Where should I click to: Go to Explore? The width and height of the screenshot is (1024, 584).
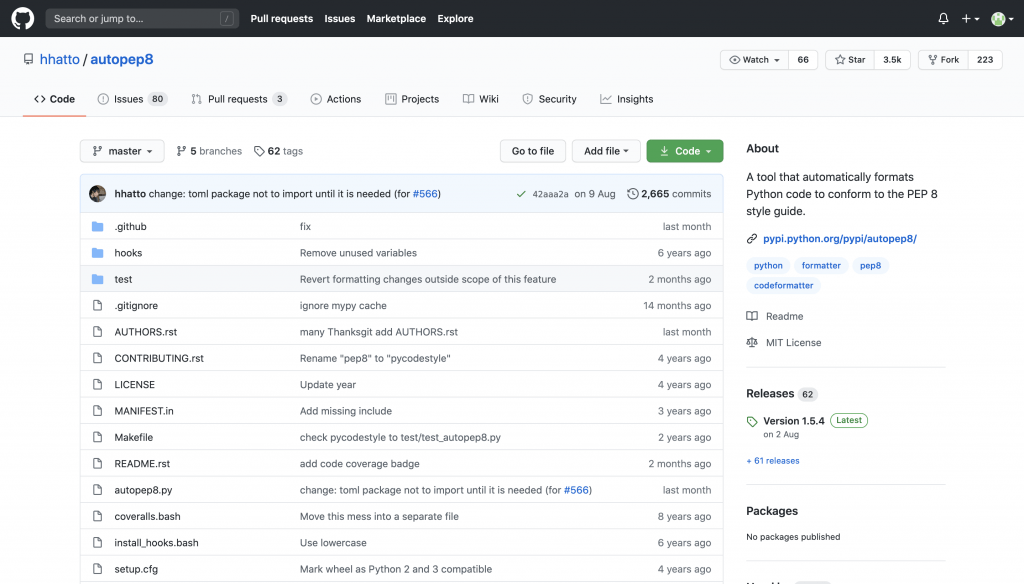coord(455,18)
